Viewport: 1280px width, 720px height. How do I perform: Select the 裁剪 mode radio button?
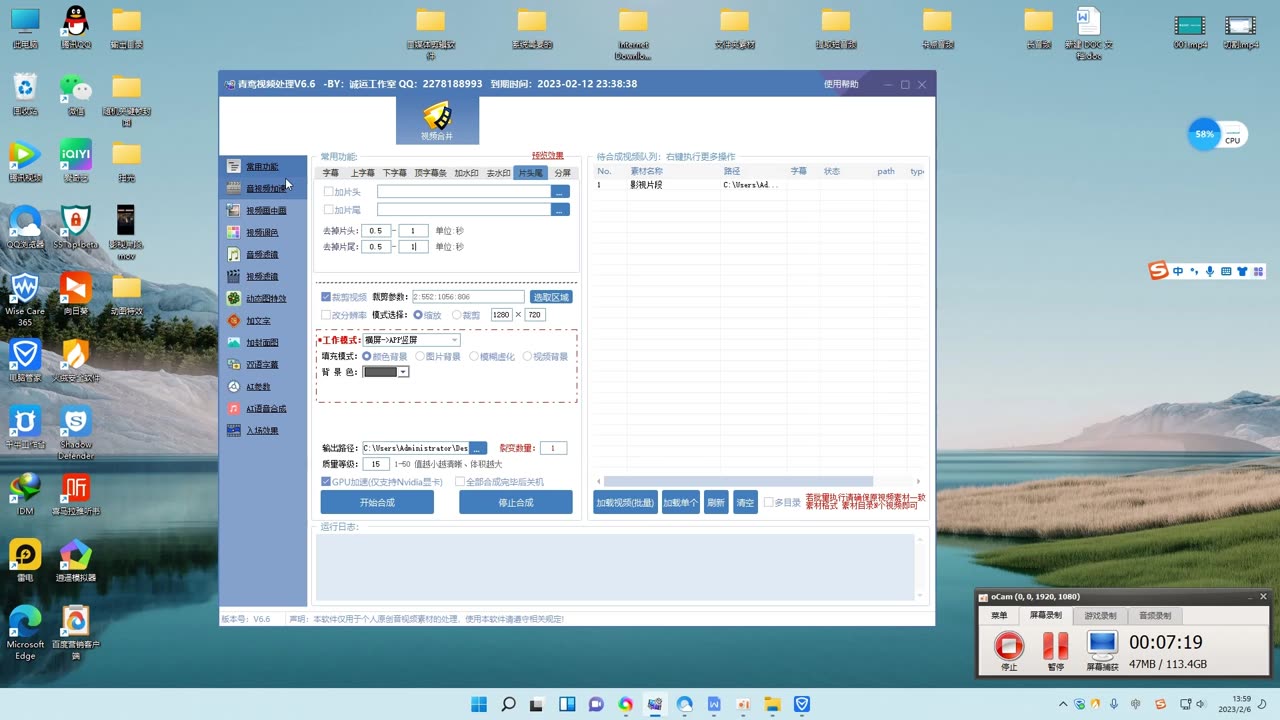457,315
